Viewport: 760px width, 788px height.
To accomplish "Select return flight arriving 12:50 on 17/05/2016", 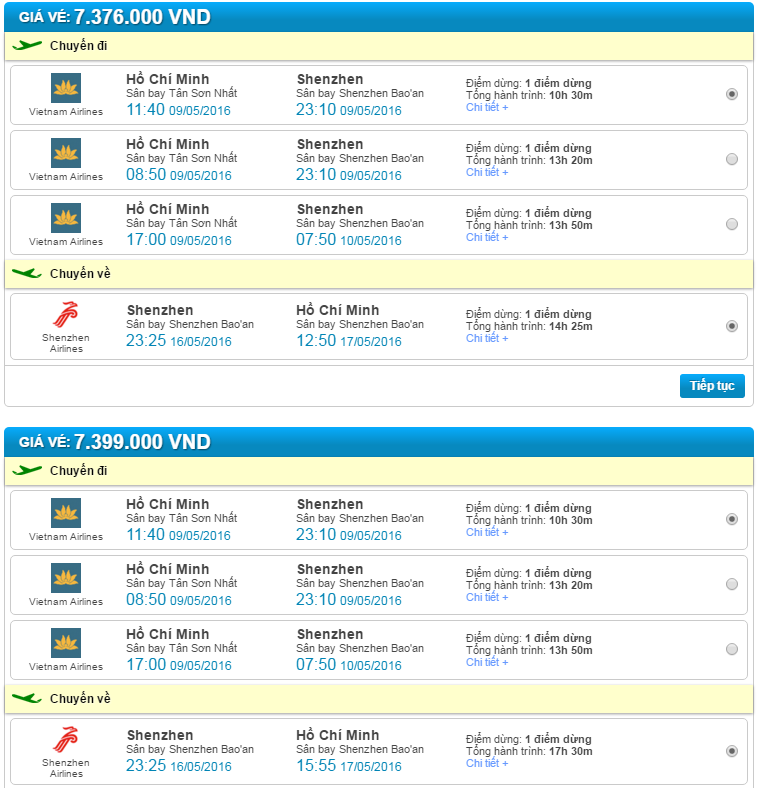I will point(732,326).
